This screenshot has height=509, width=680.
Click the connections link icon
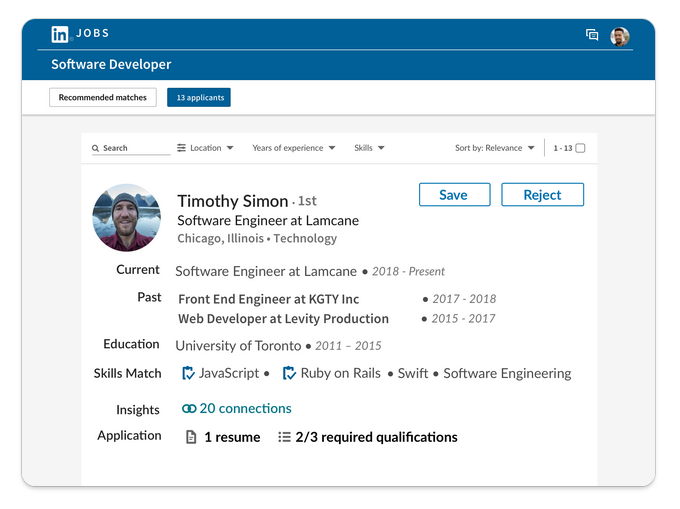click(x=189, y=408)
